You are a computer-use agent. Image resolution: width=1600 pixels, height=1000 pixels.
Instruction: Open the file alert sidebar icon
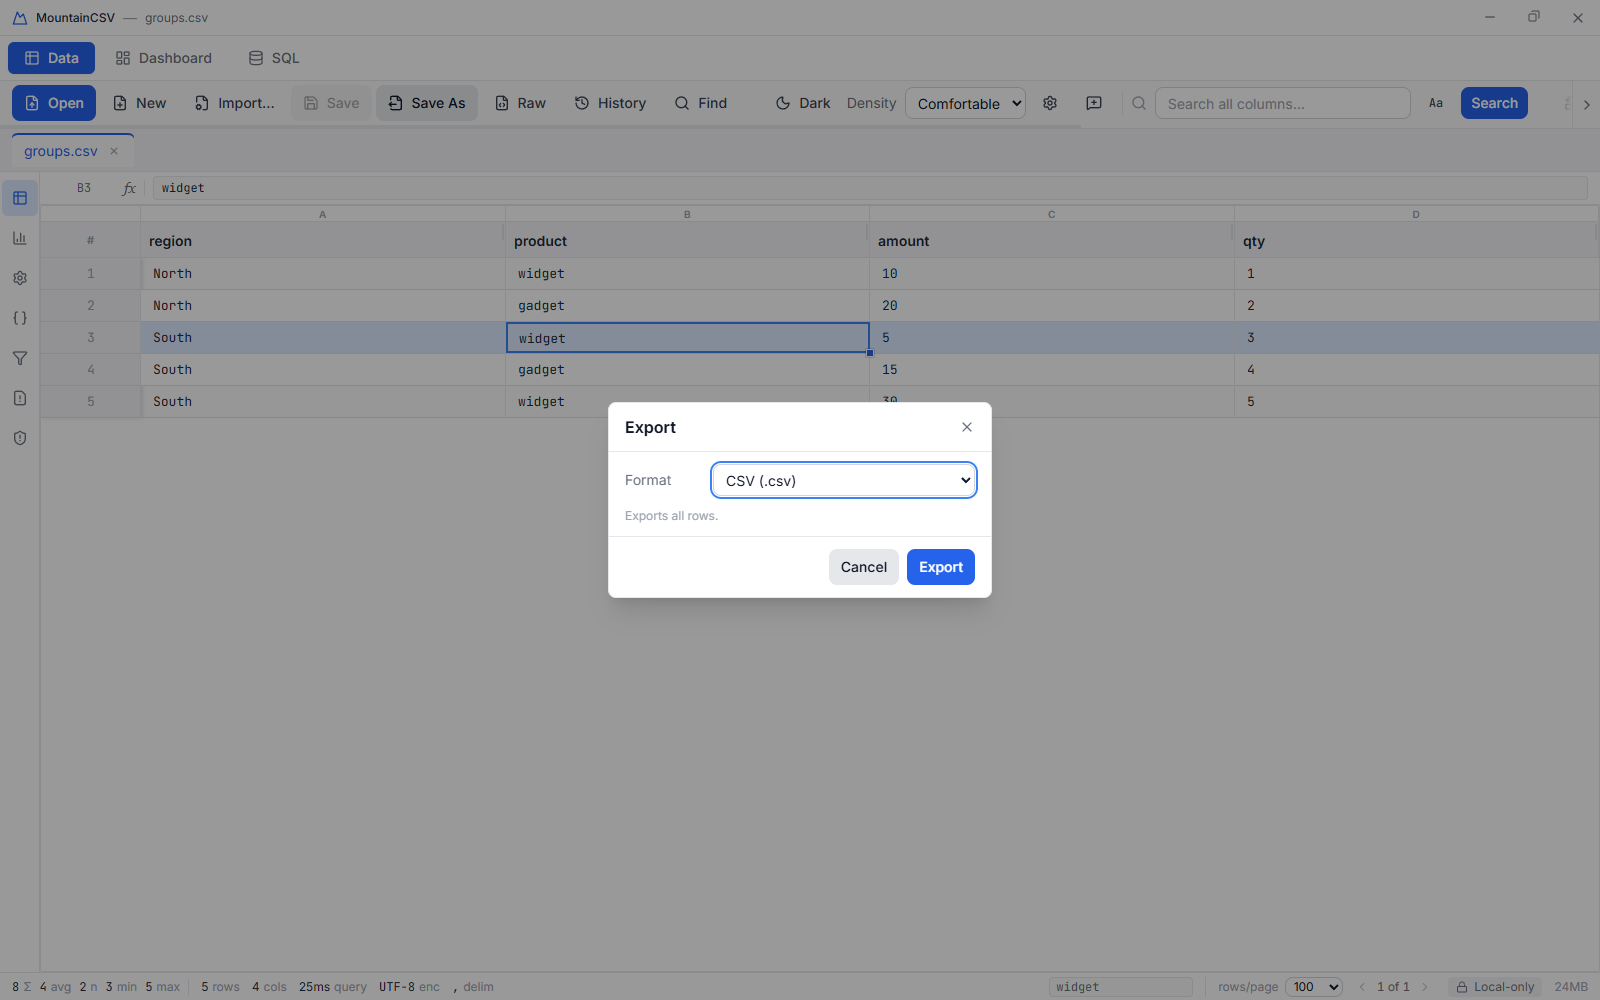click(x=20, y=398)
